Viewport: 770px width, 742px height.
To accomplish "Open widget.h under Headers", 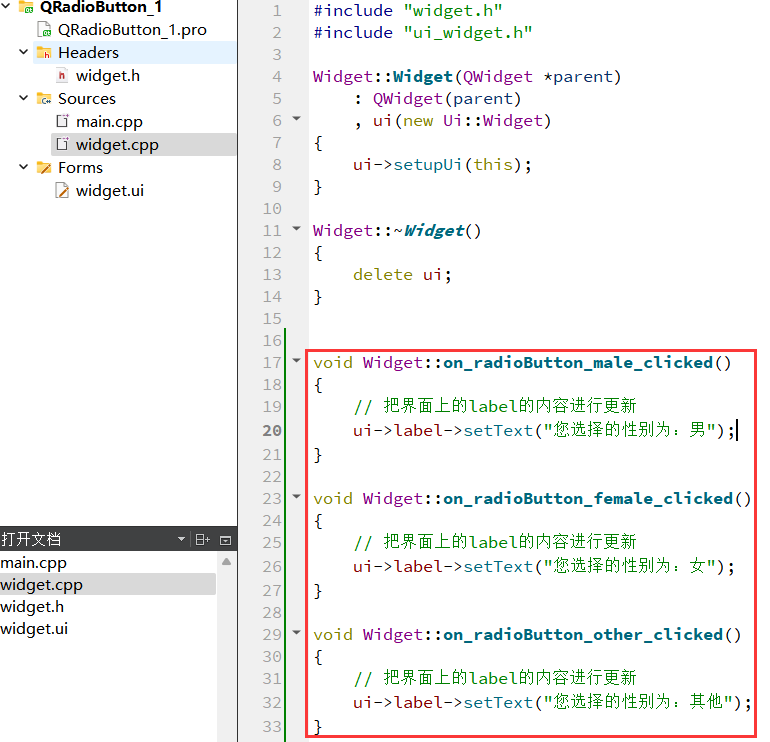I will coord(108,76).
